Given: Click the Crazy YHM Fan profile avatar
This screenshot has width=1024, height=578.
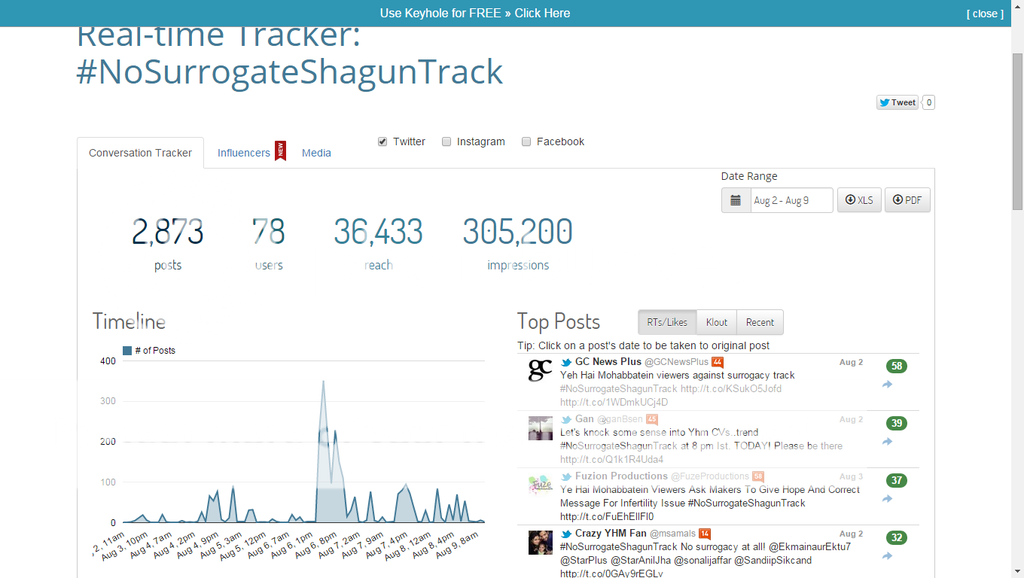Looking at the screenshot, I should (540, 543).
